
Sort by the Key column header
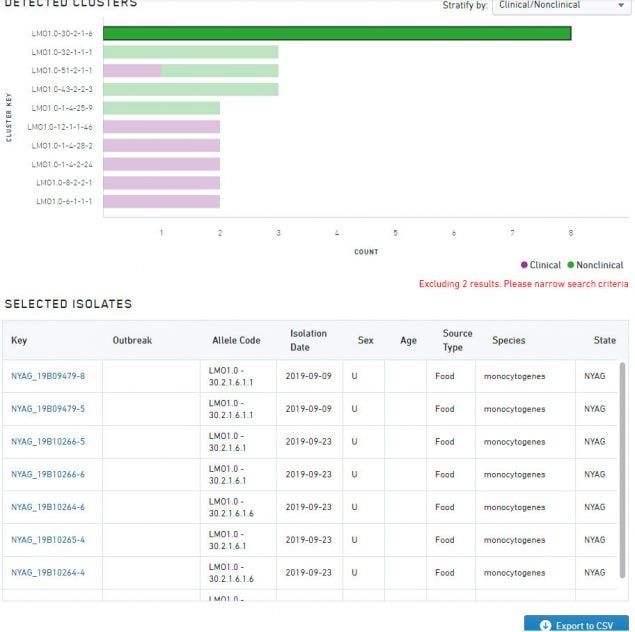point(19,340)
